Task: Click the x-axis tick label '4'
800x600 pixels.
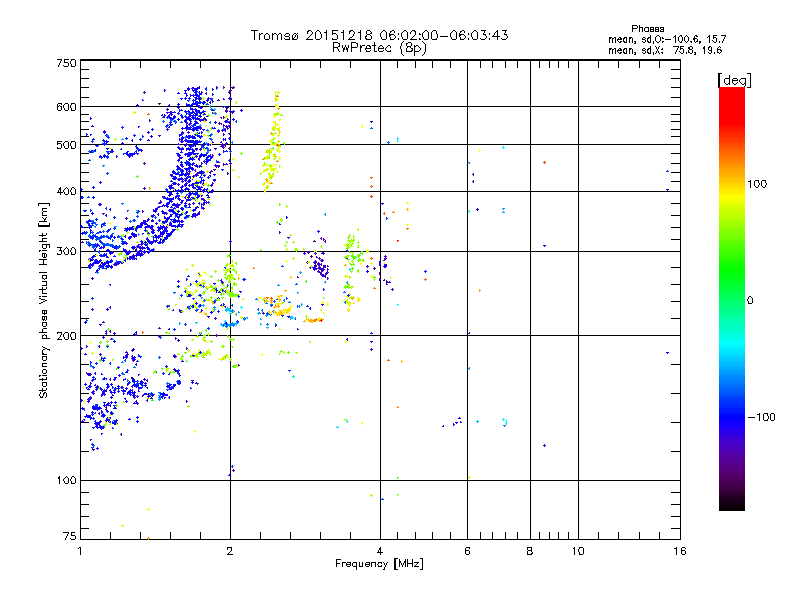Action: pos(380,551)
